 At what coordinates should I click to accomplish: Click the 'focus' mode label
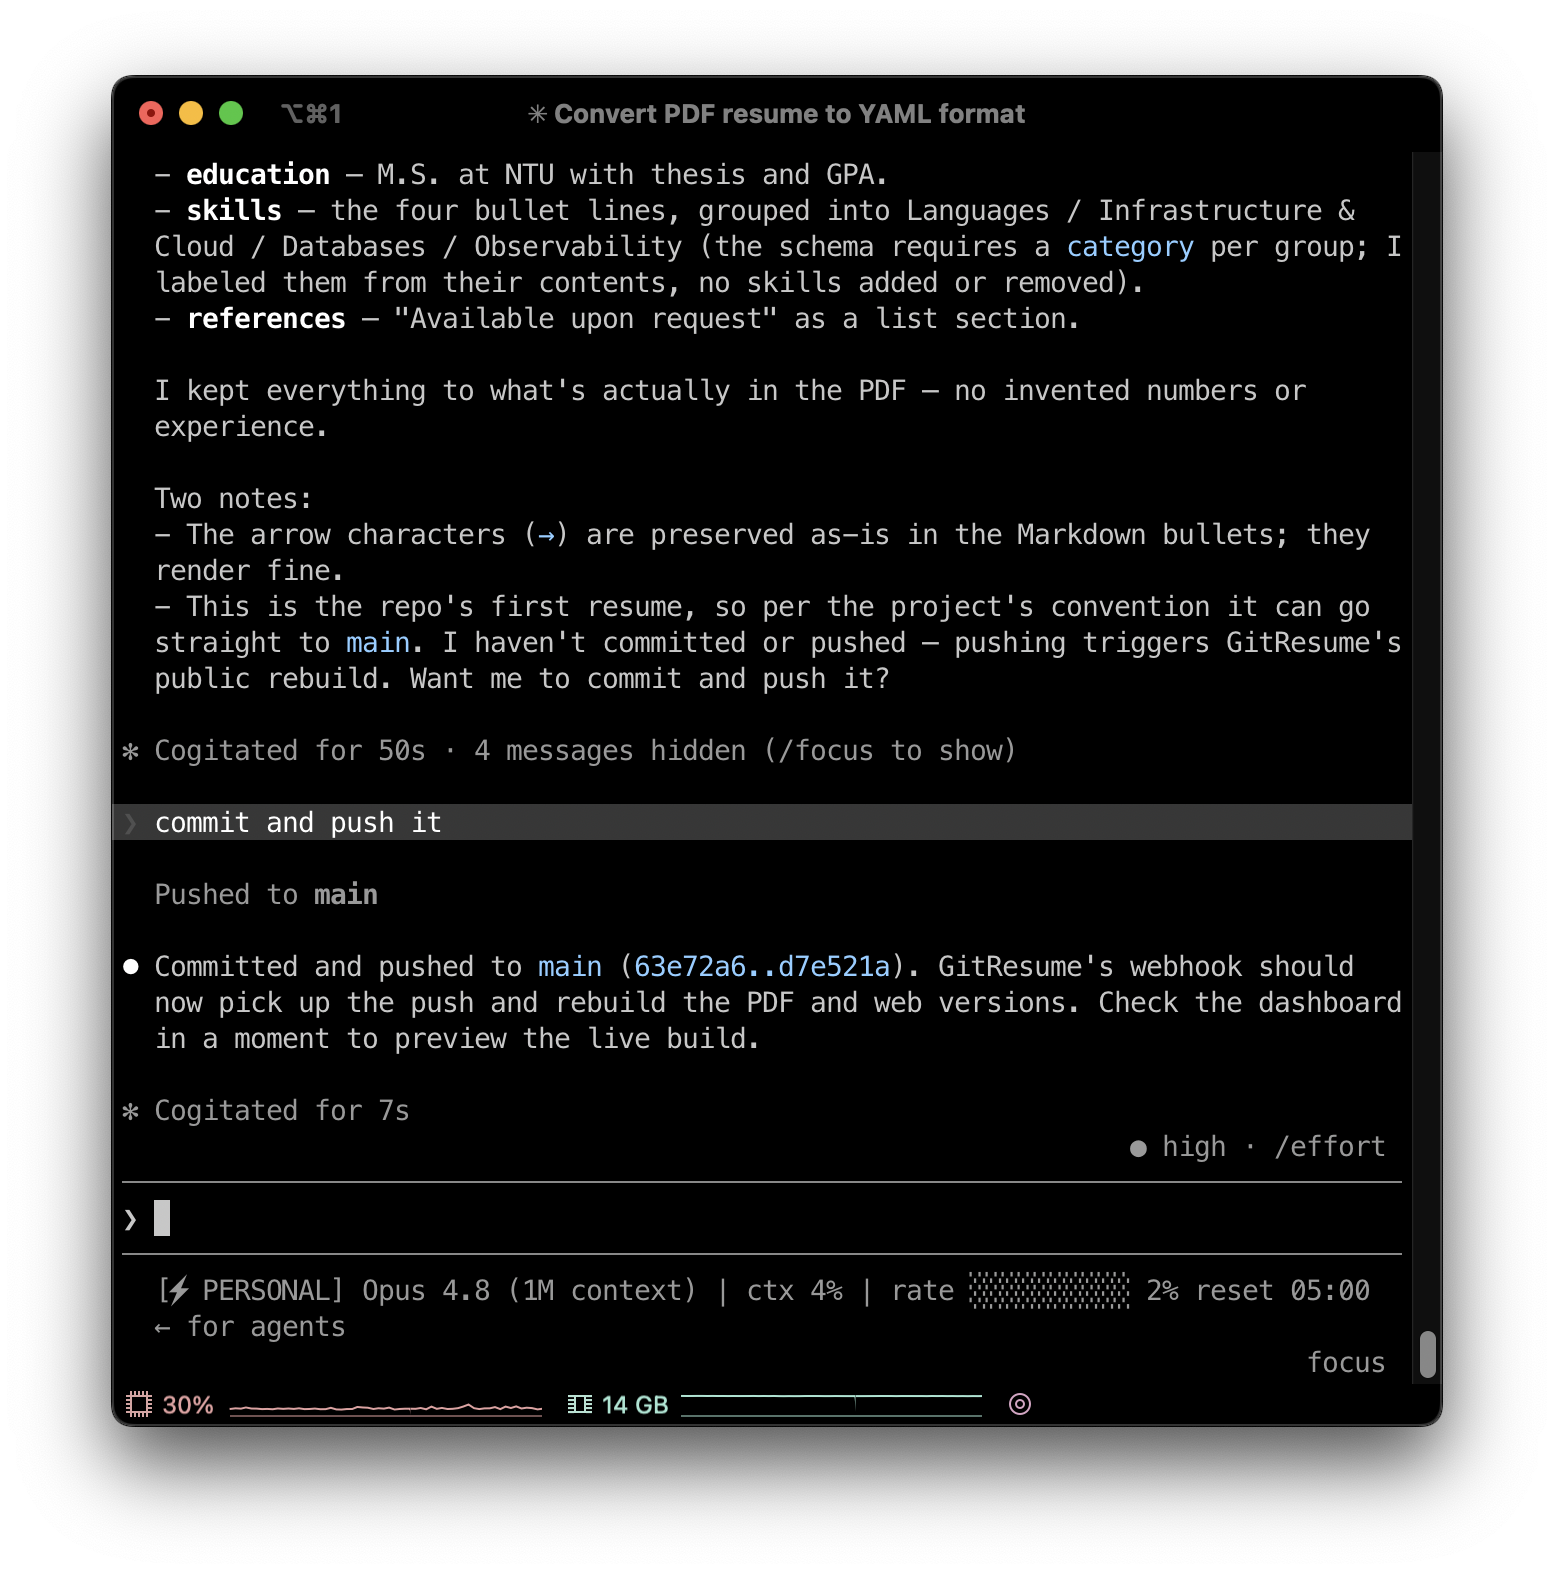(x=1346, y=1363)
